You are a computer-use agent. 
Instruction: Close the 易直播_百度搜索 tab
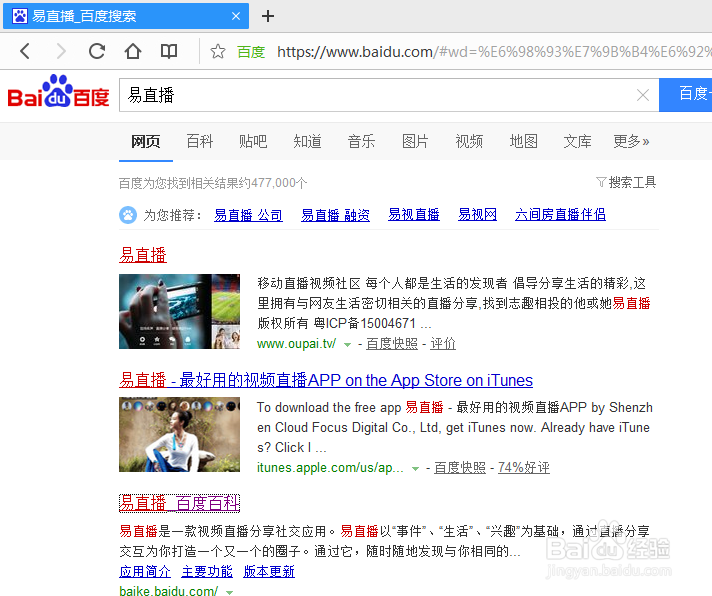tap(236, 16)
